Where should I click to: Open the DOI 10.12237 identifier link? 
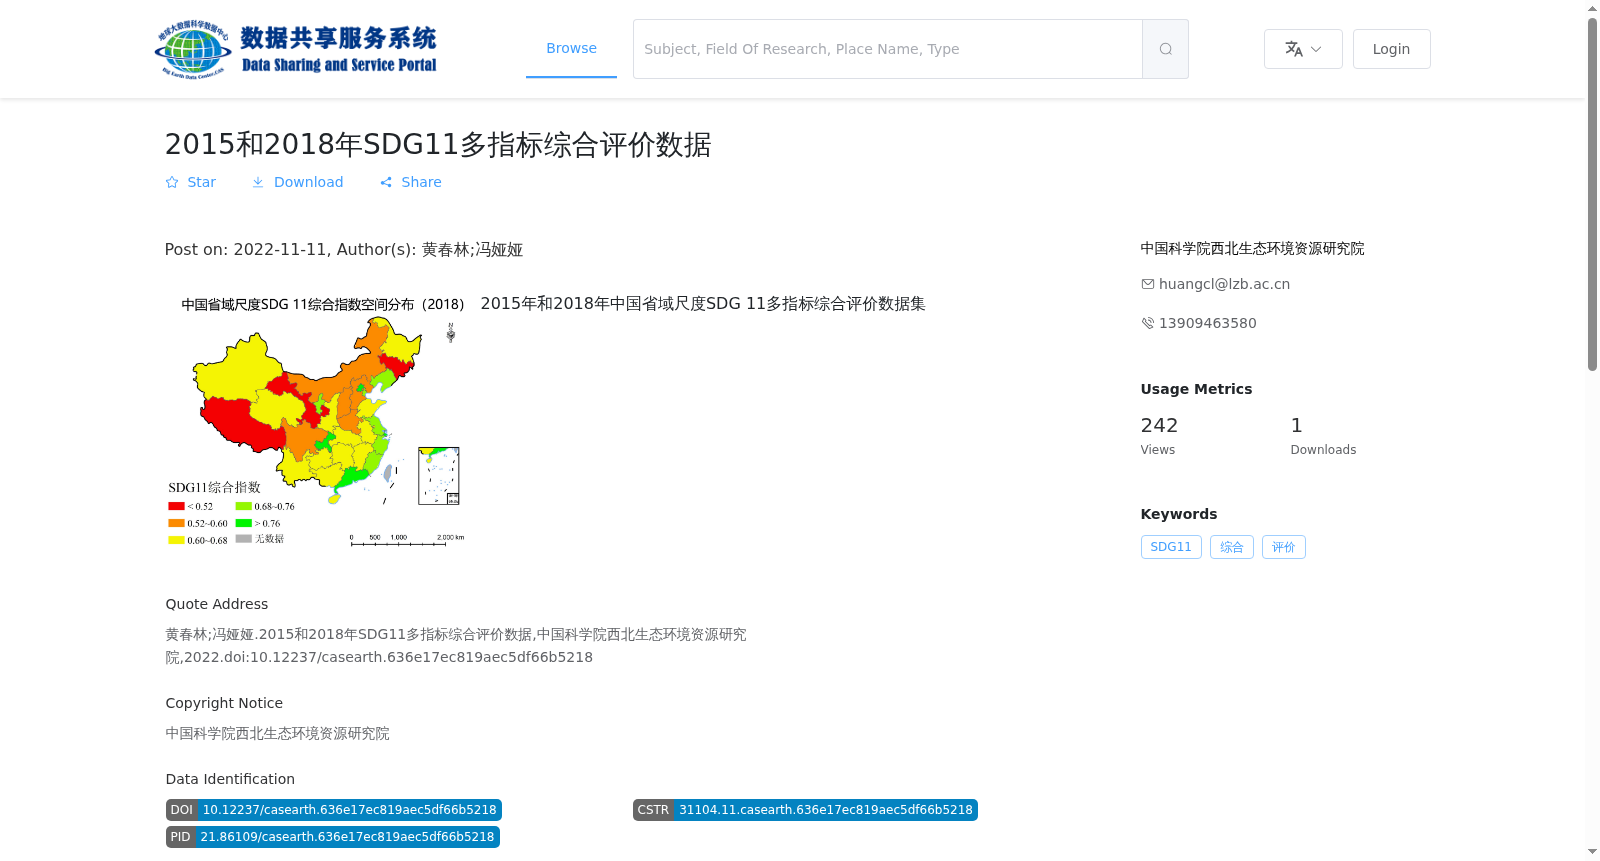pyautogui.click(x=333, y=810)
